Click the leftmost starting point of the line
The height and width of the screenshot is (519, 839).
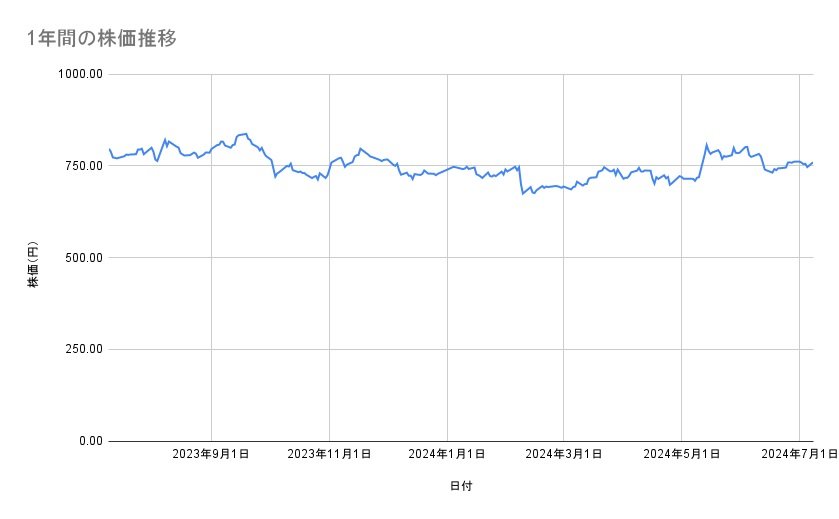tap(109, 149)
